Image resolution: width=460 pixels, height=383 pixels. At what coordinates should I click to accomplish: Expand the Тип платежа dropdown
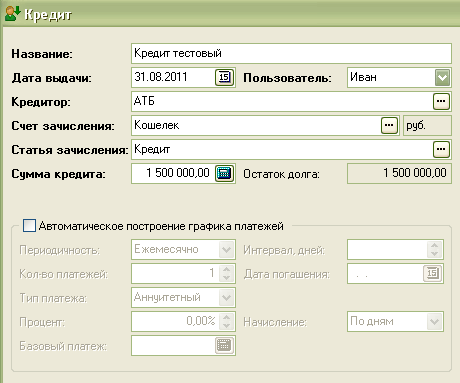tap(227, 297)
